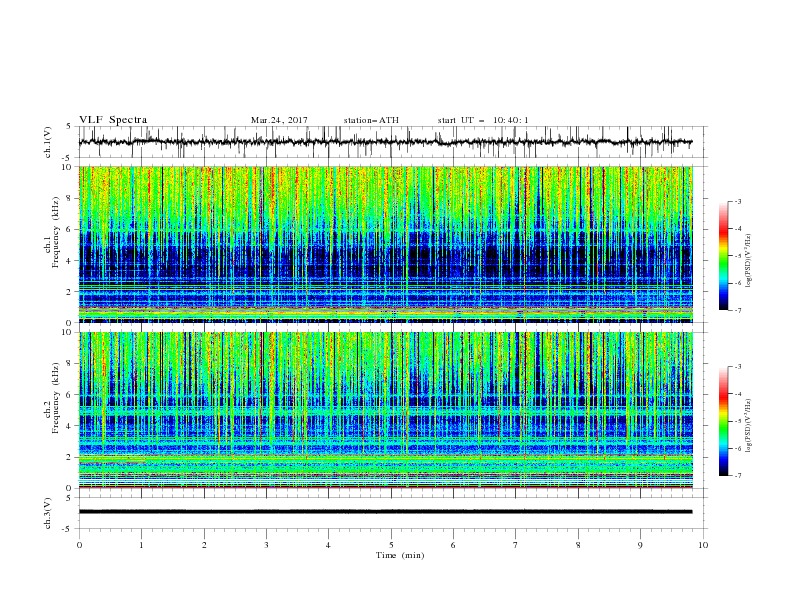Click the "2" kHz tick on ch.2 spectrogram

[x=69, y=457]
